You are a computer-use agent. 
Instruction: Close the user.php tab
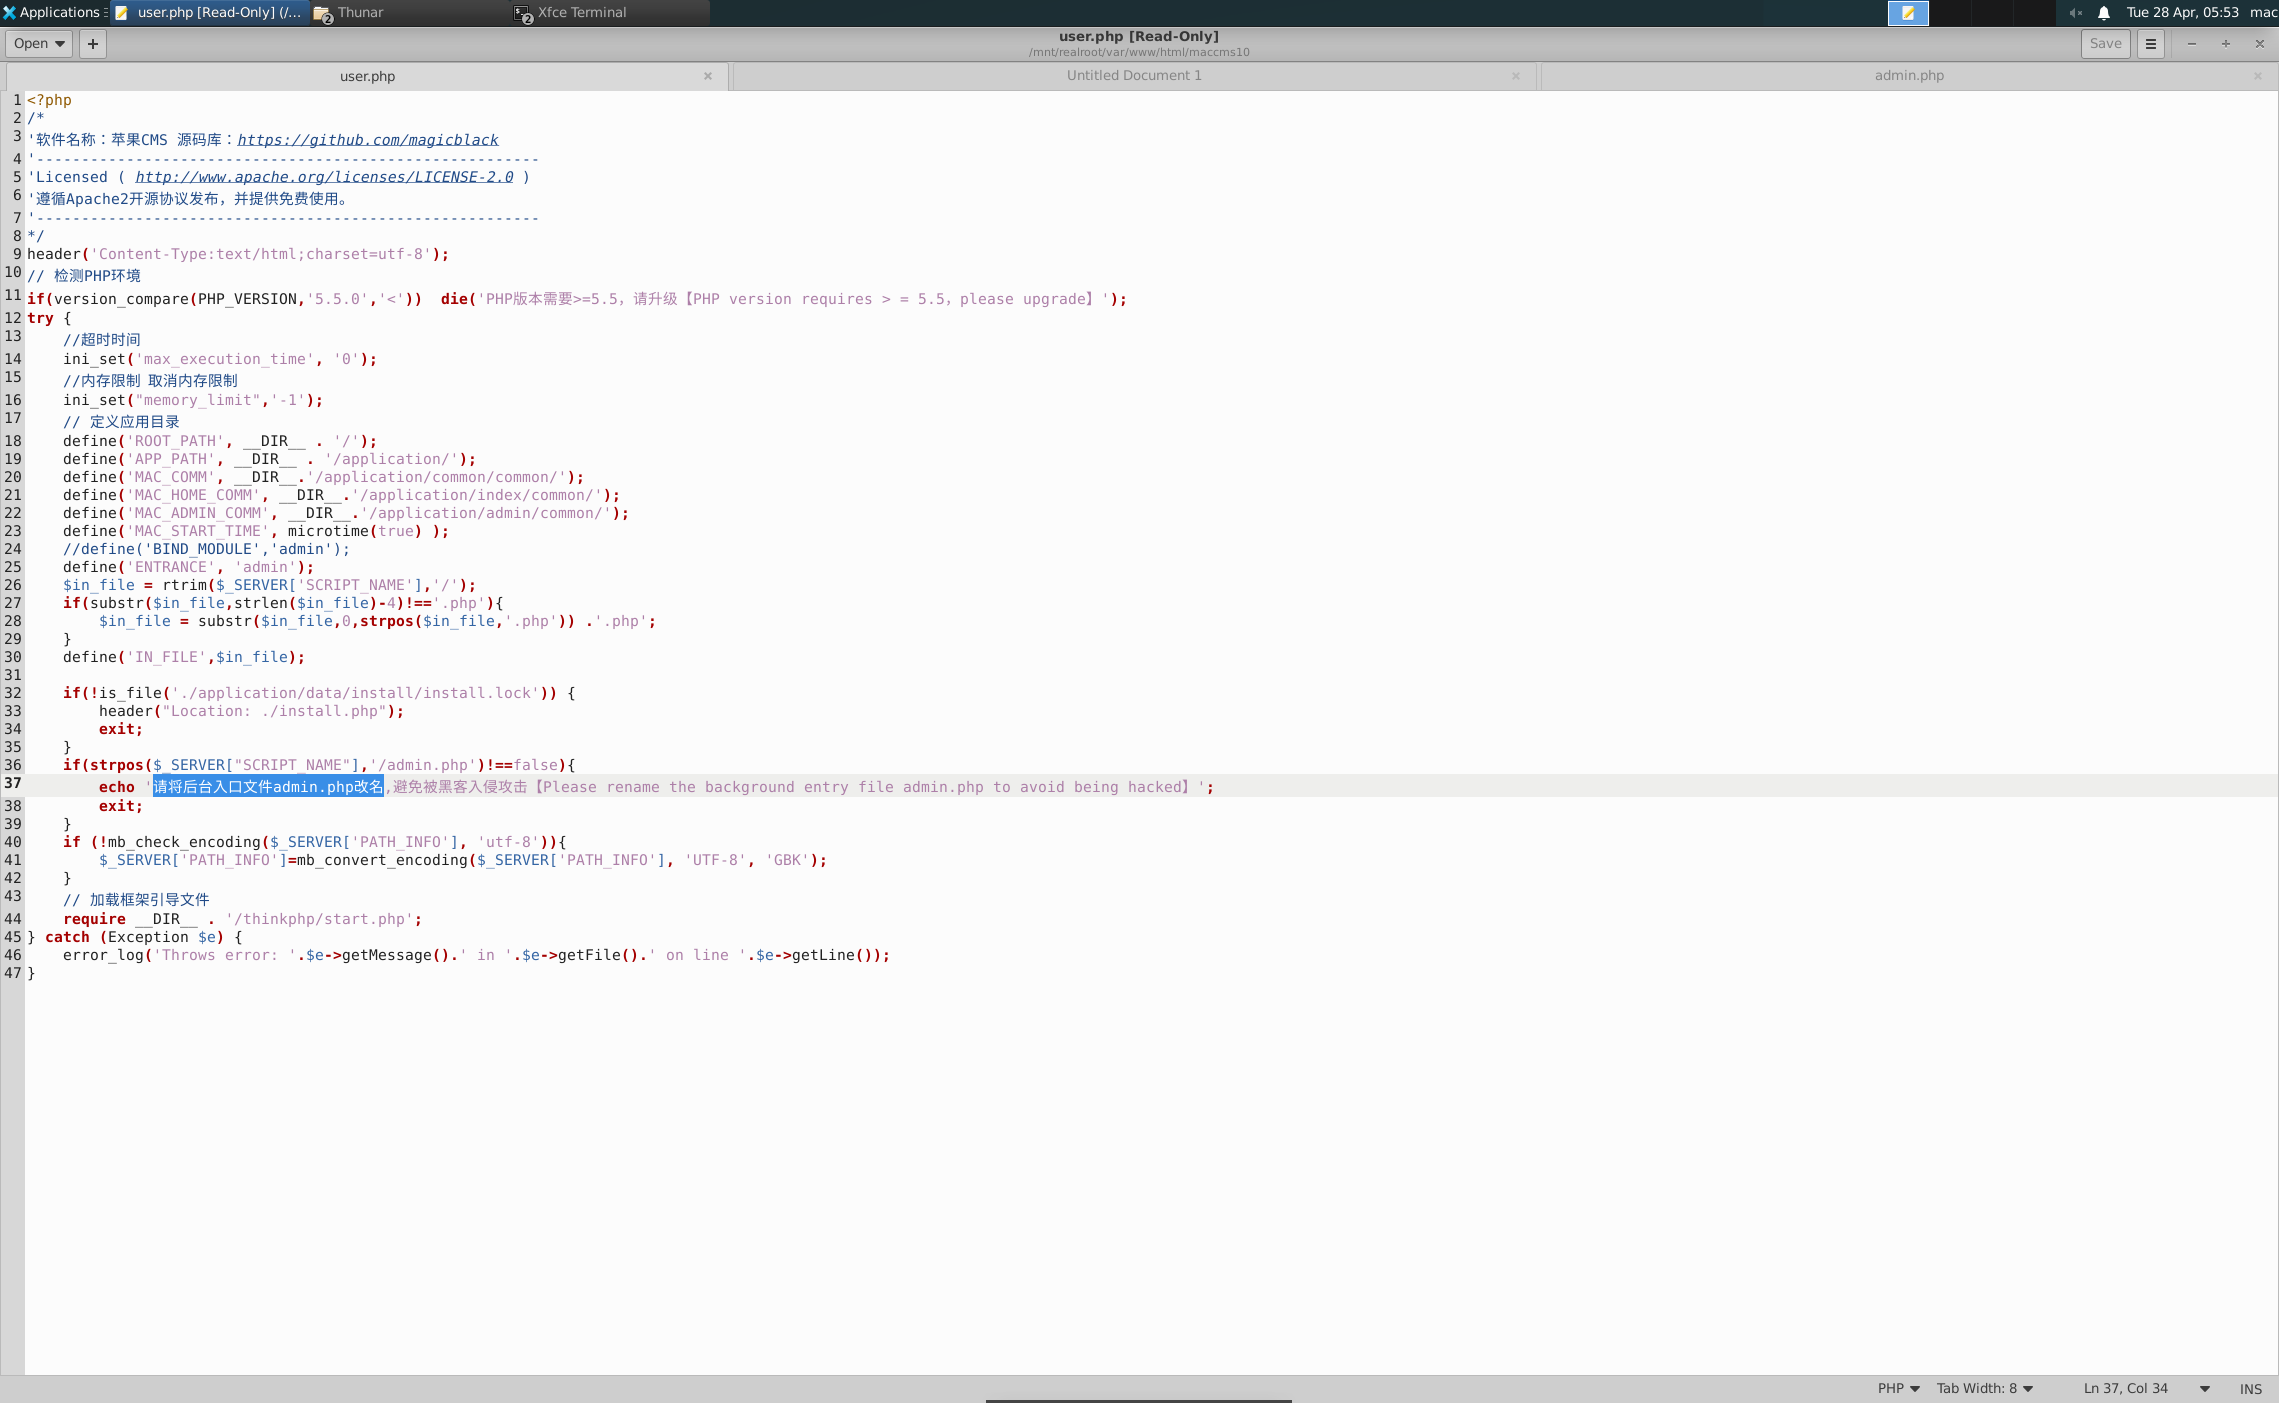click(x=708, y=76)
